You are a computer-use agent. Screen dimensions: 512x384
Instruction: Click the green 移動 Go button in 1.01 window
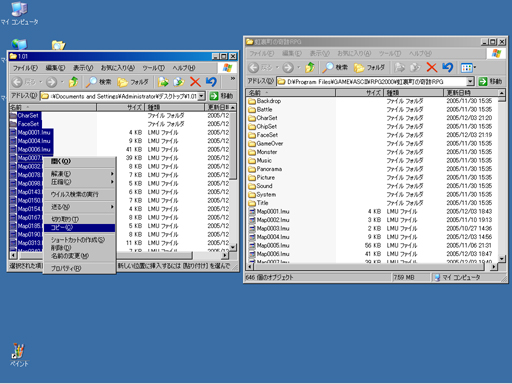[x=221, y=96]
